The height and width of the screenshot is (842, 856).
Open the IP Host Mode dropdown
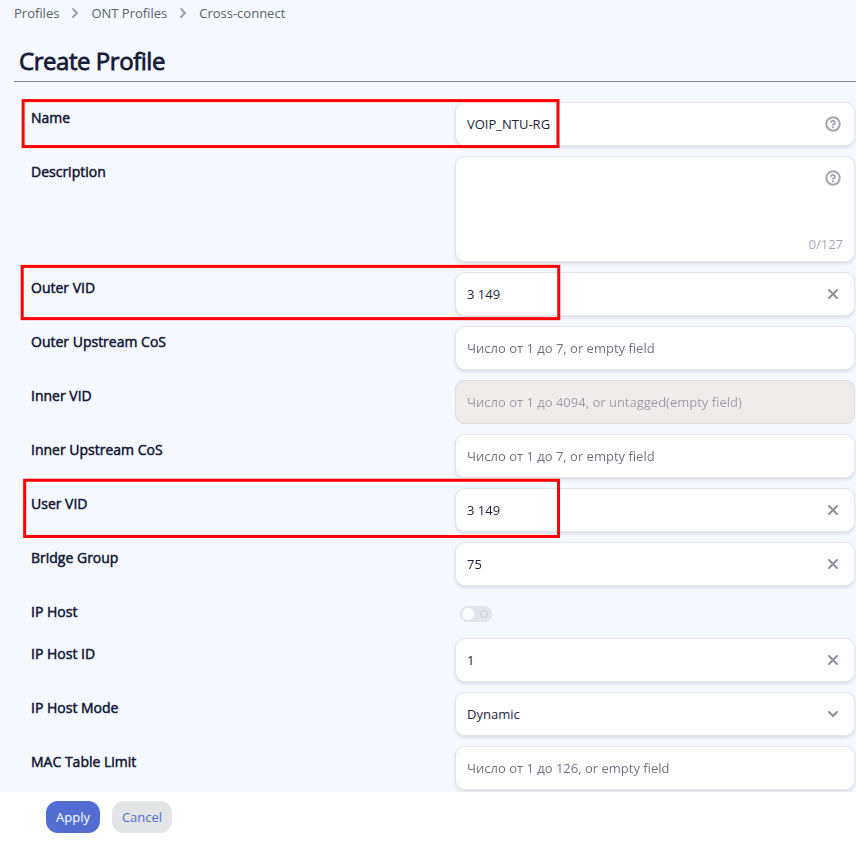[654, 714]
